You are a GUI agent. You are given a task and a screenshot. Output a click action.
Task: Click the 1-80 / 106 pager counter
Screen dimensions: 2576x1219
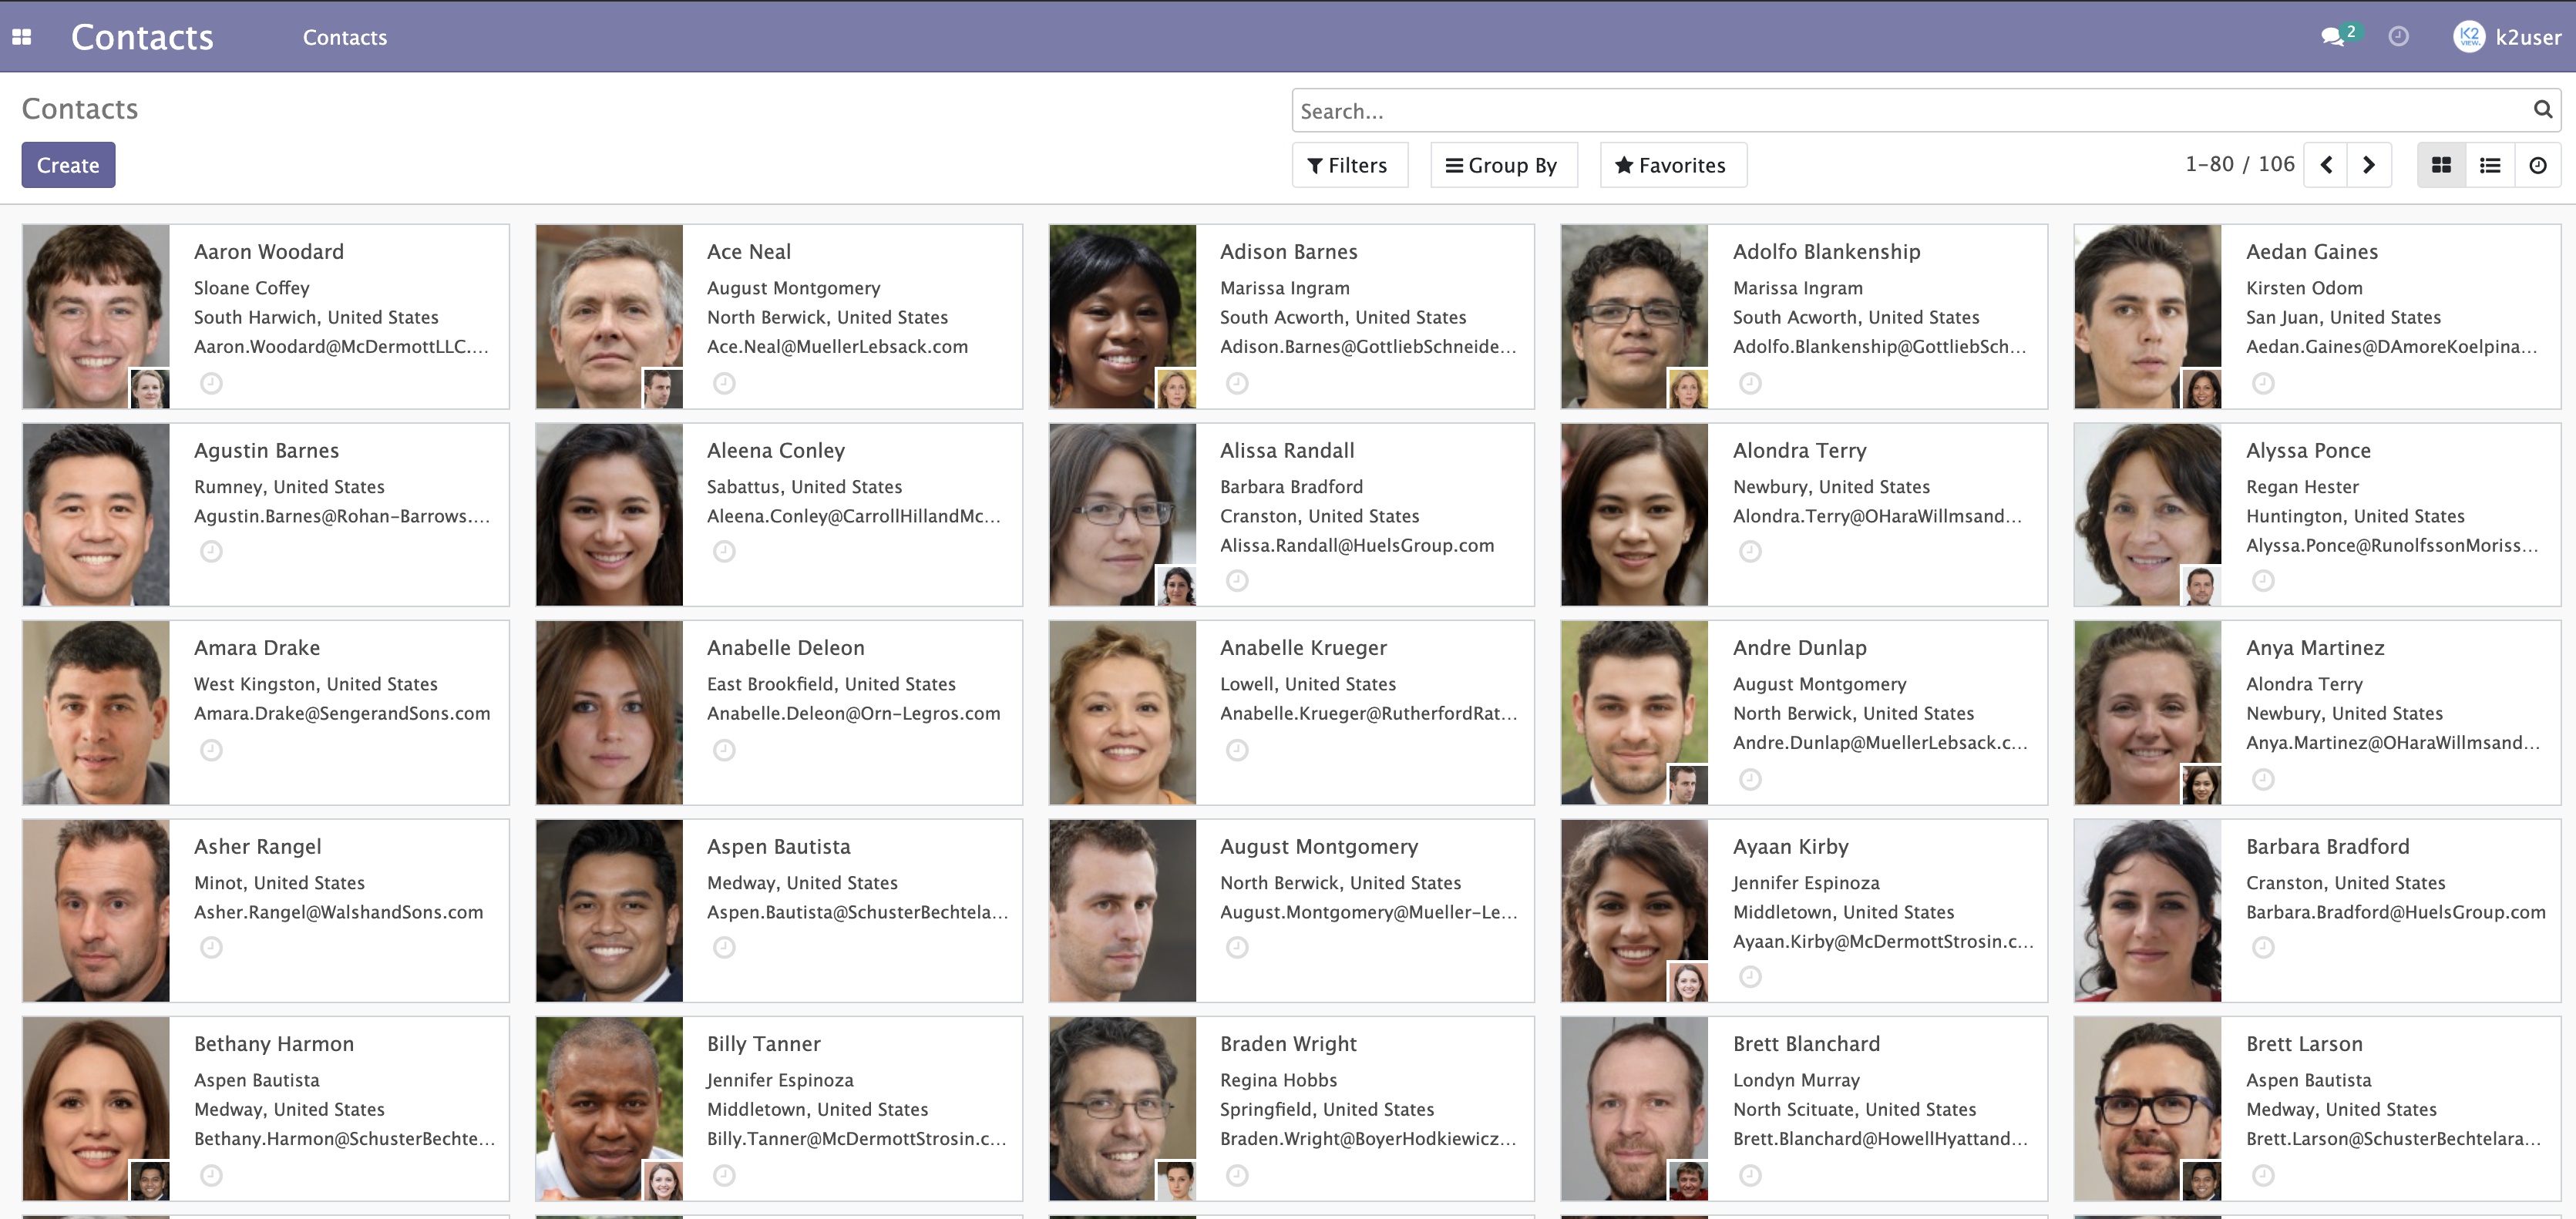(x=2239, y=164)
